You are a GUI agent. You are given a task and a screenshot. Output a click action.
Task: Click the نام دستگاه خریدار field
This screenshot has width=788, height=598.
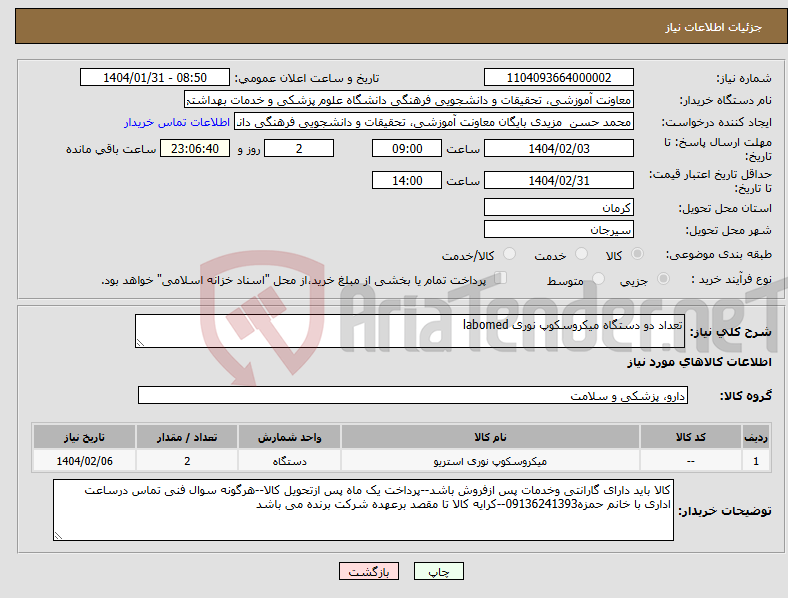(409, 99)
